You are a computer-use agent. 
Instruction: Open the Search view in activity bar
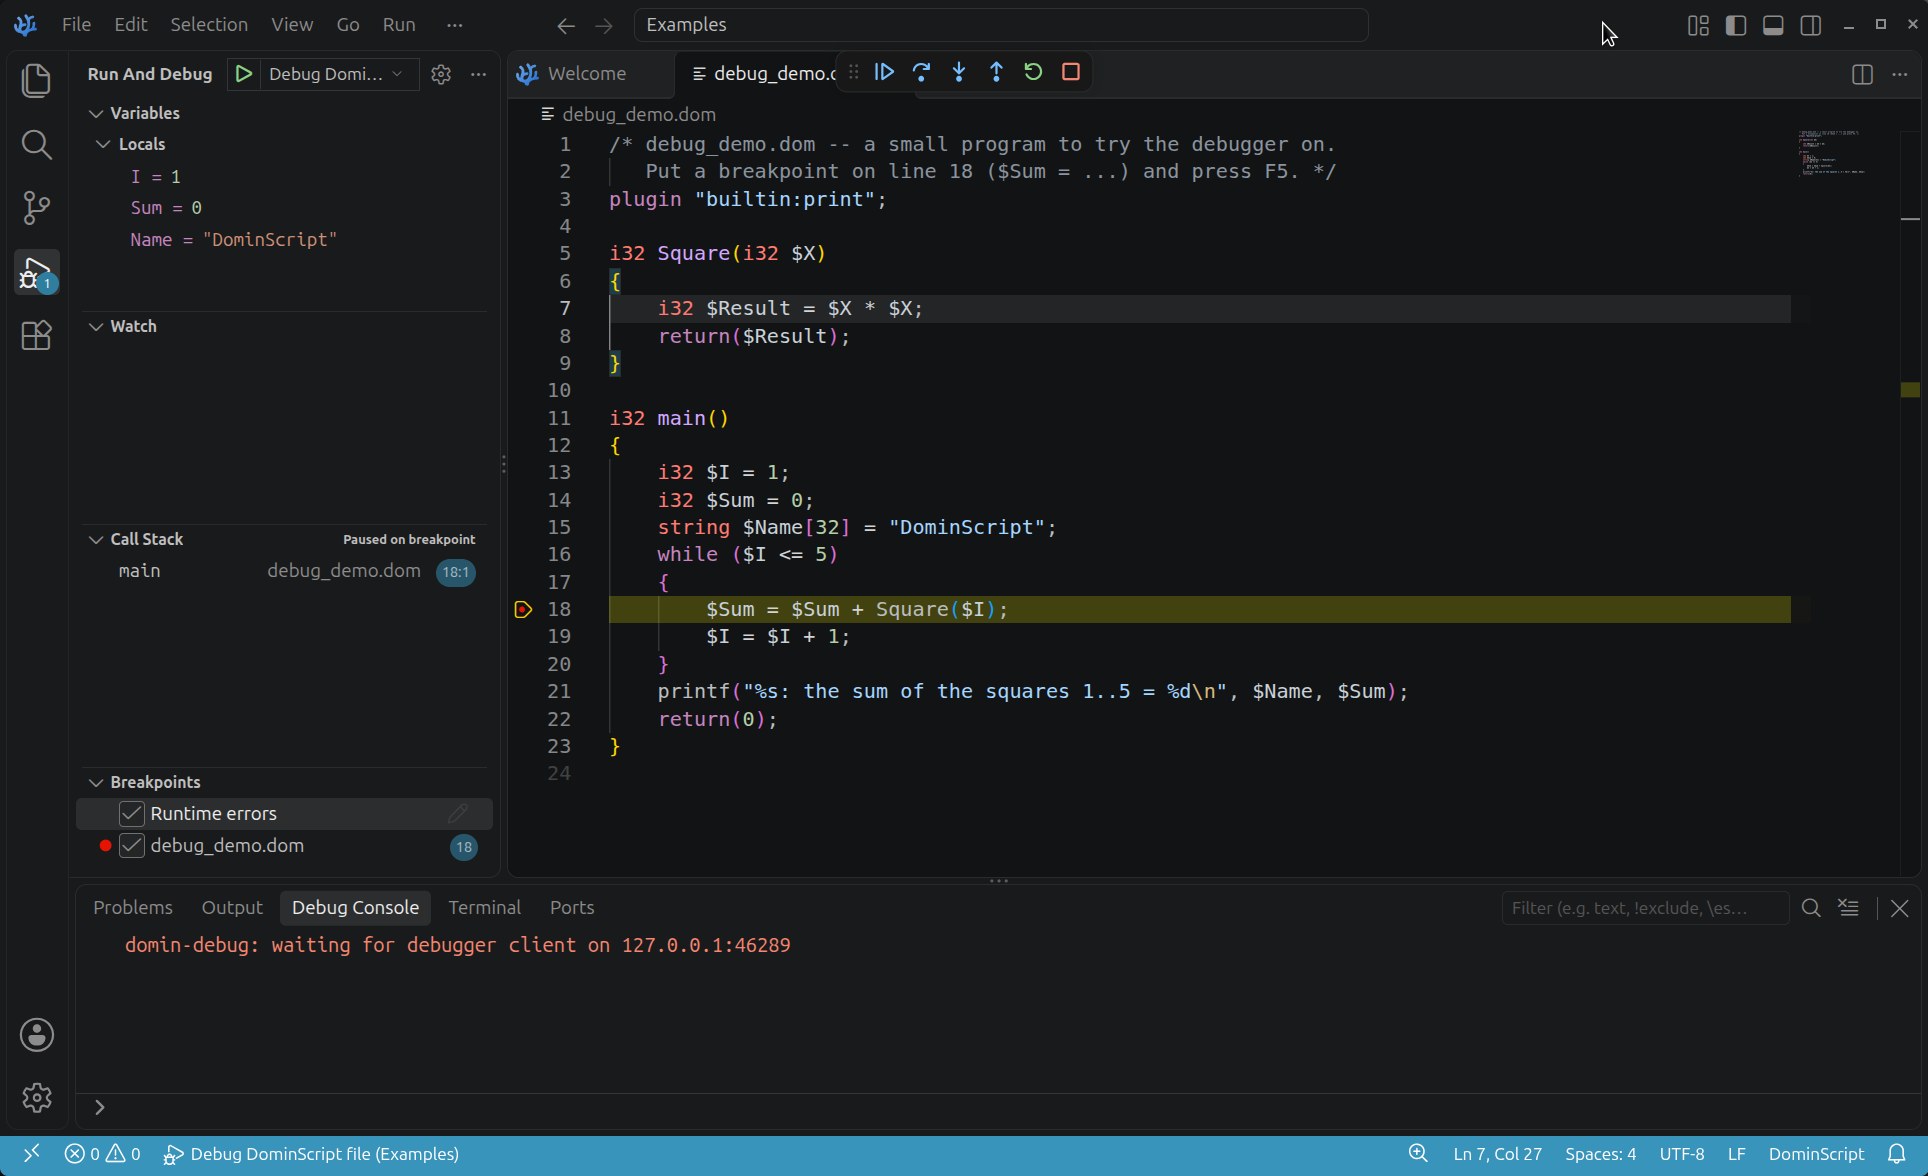click(x=36, y=145)
